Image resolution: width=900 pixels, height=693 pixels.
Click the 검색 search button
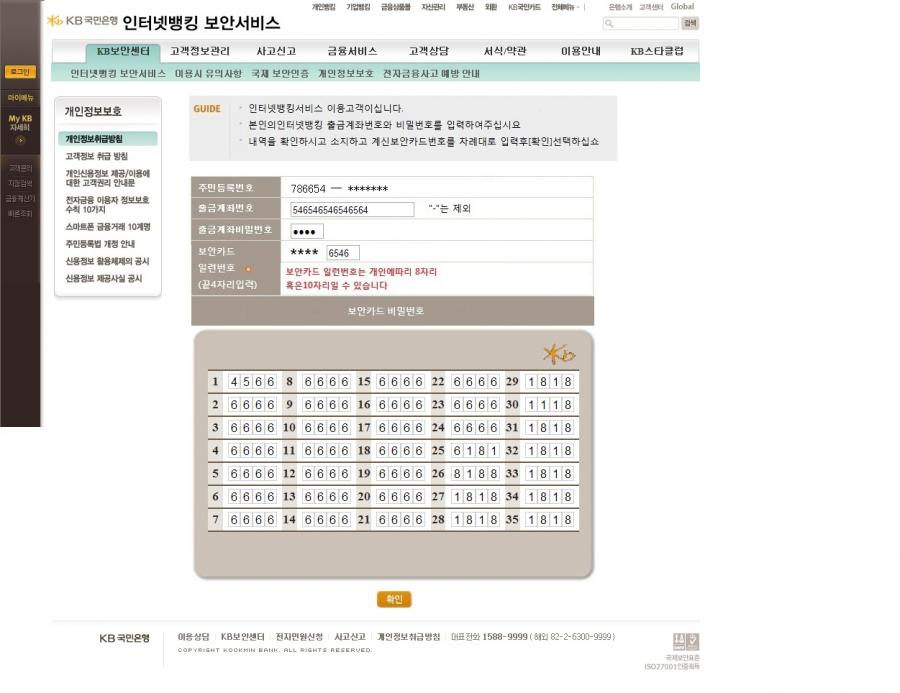tap(690, 23)
